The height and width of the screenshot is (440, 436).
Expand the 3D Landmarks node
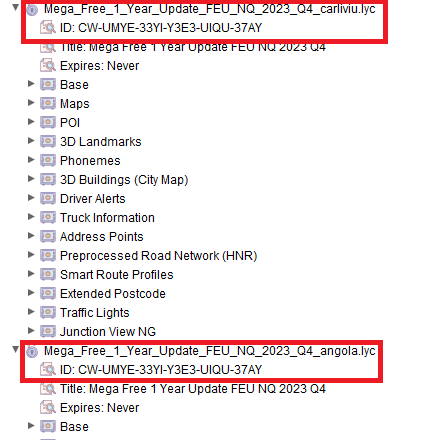(x=31, y=141)
